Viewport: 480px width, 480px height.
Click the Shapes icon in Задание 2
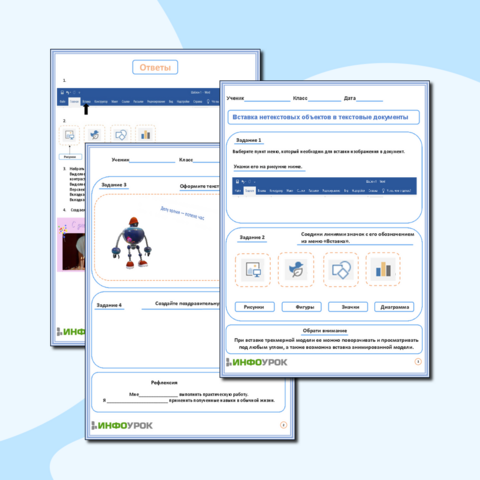[x=341, y=270]
